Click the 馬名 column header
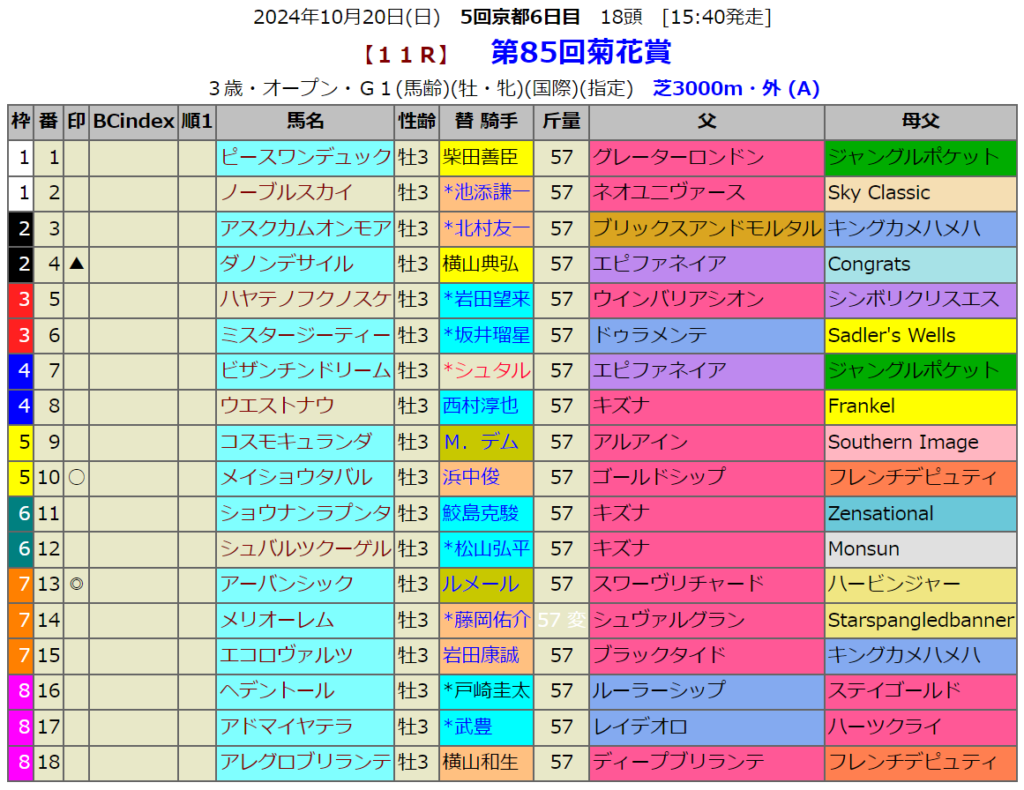This screenshot has width=1024, height=790. click(305, 121)
